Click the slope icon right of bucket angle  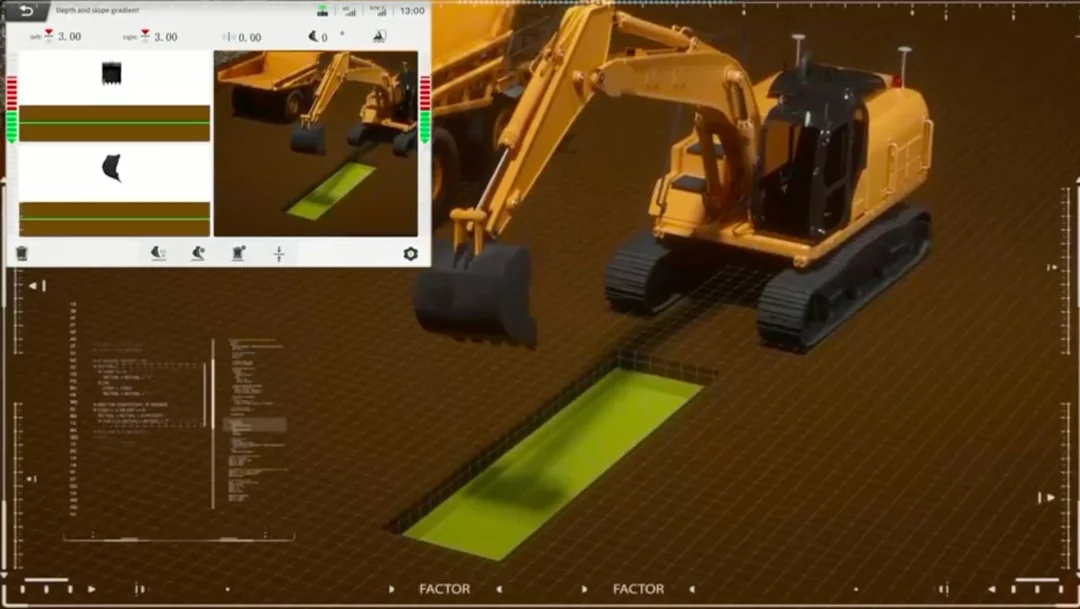click(379, 37)
